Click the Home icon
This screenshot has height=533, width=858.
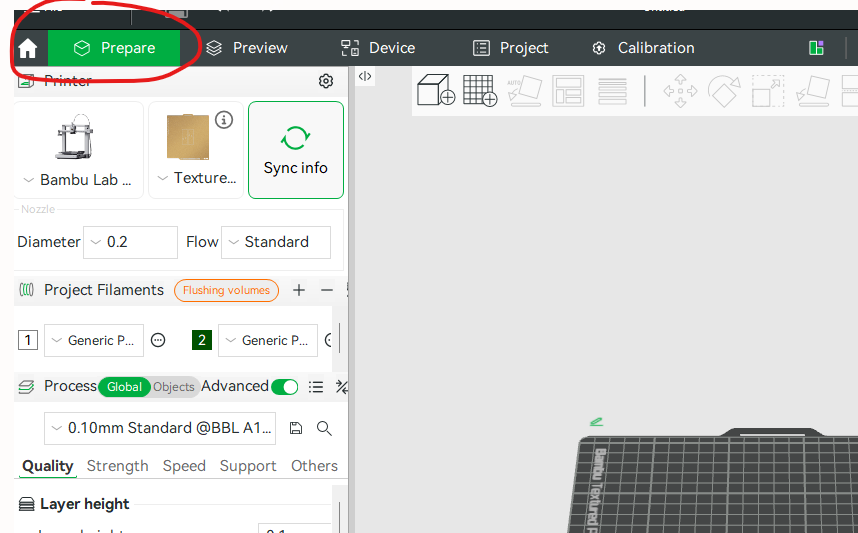(27, 48)
